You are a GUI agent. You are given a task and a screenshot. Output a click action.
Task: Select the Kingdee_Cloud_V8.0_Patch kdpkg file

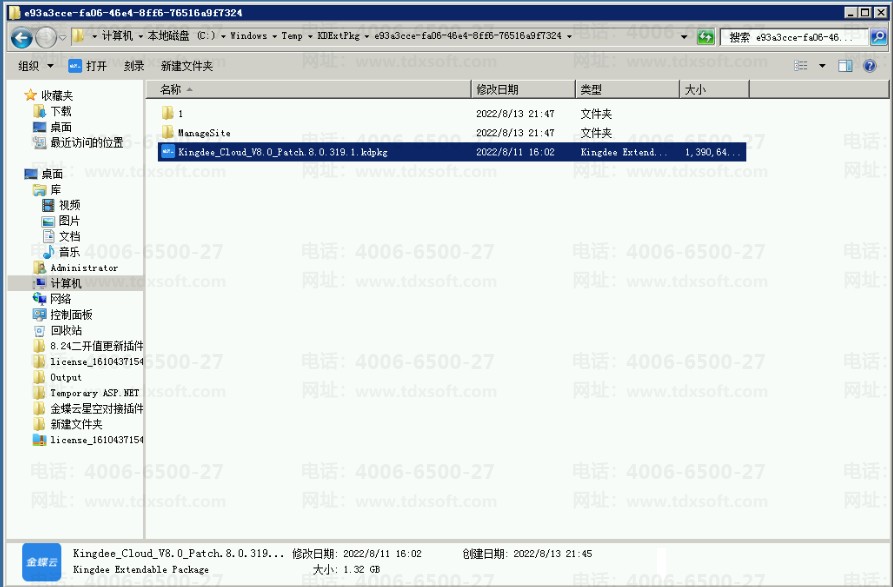452,152
